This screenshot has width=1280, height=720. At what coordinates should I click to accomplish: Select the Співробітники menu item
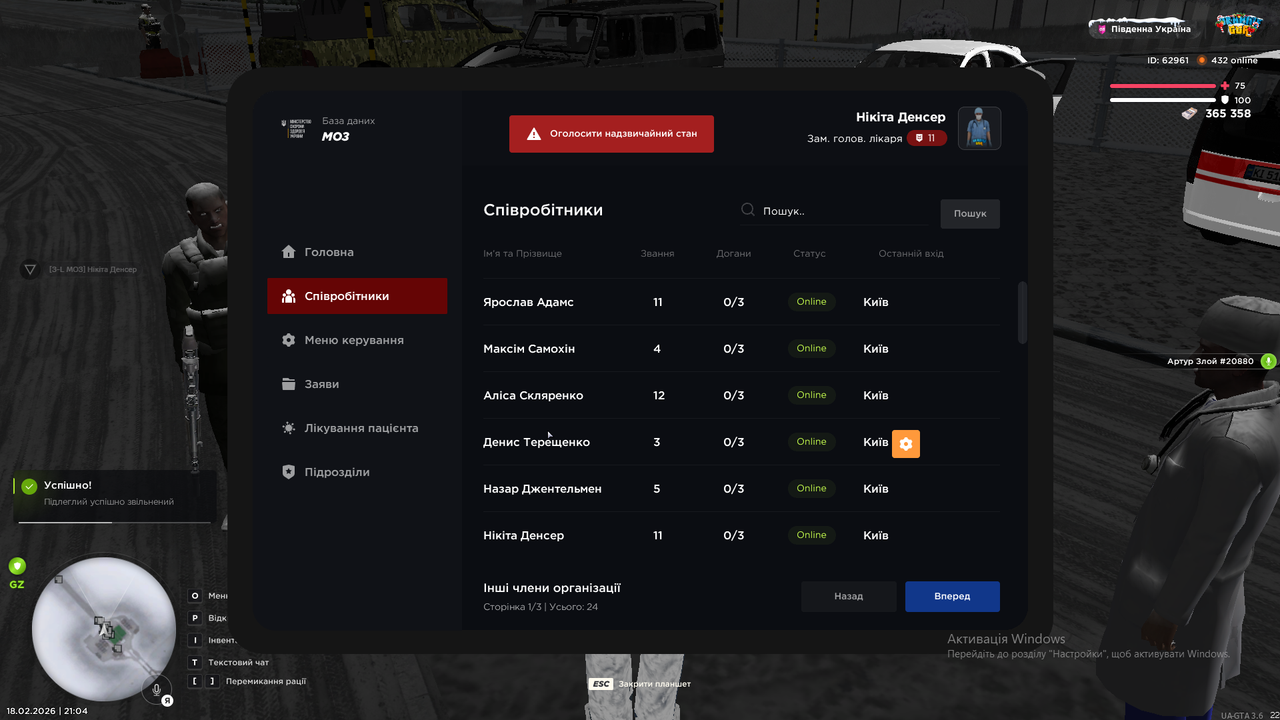(357, 296)
